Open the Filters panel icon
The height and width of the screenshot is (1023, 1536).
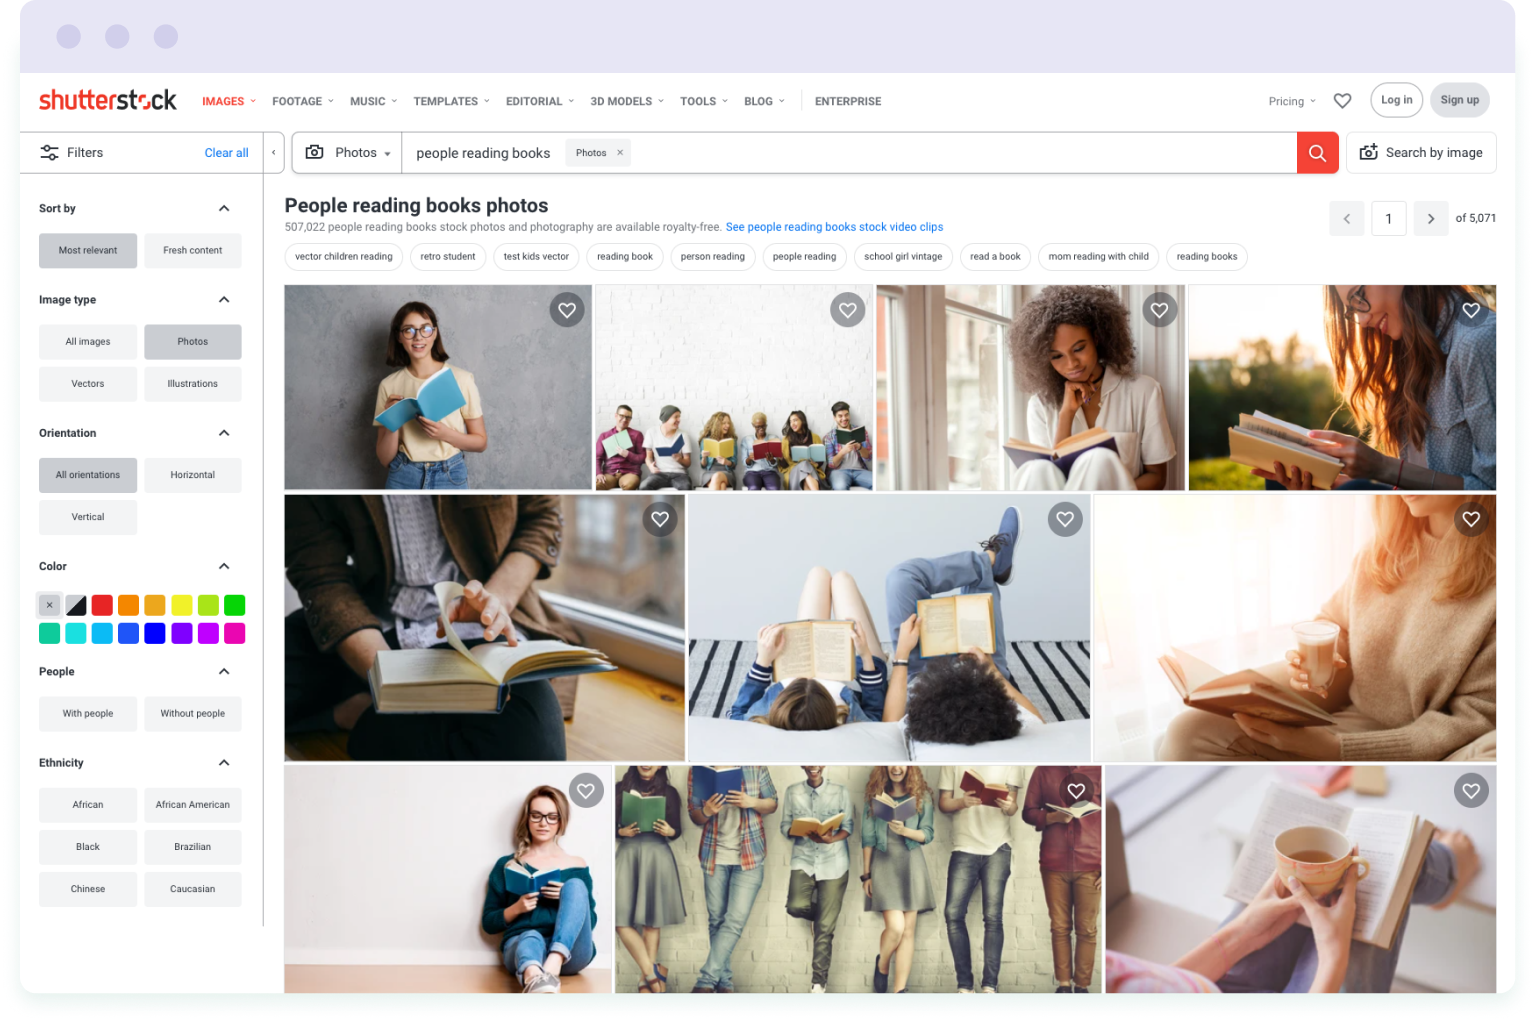pos(49,152)
